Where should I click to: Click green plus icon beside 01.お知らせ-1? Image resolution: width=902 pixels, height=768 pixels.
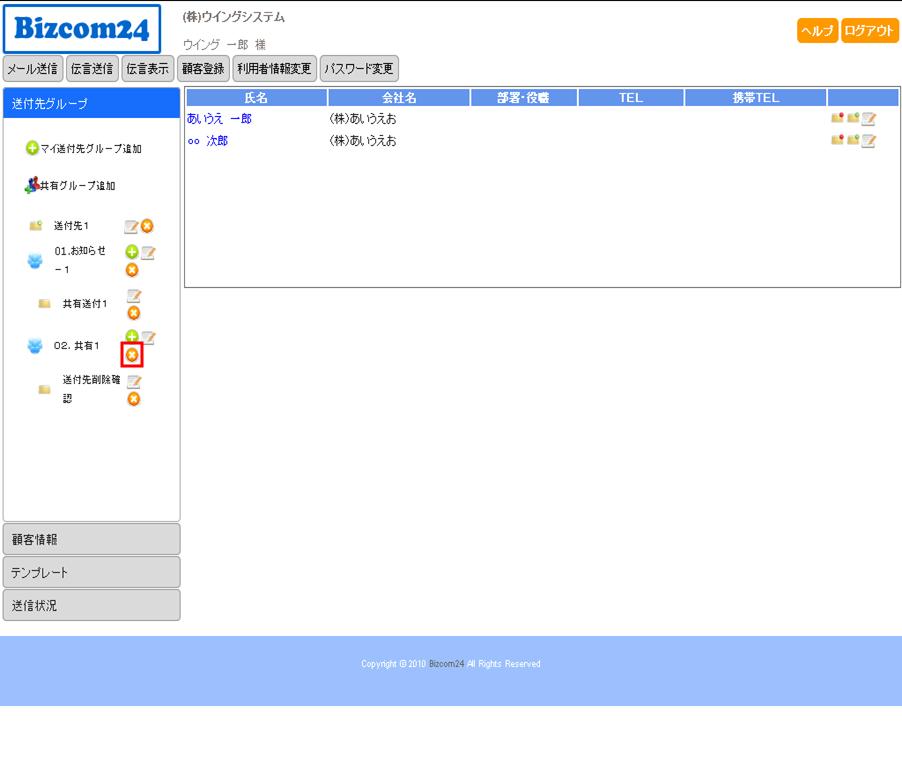[x=132, y=253]
